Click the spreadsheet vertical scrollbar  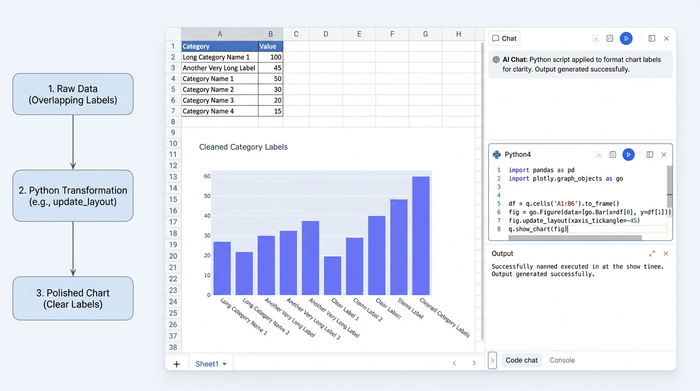(x=482, y=192)
